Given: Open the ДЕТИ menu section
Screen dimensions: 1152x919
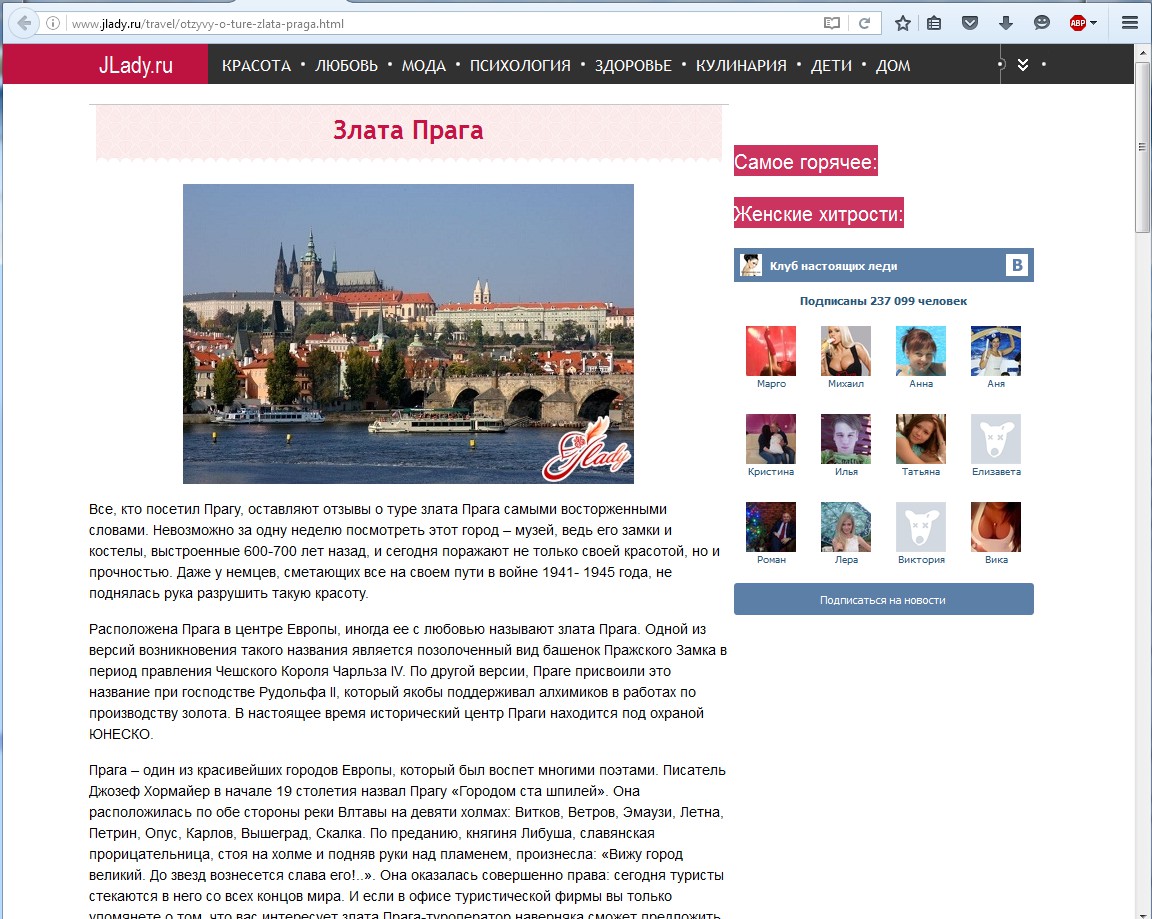Looking at the screenshot, I should [831, 65].
